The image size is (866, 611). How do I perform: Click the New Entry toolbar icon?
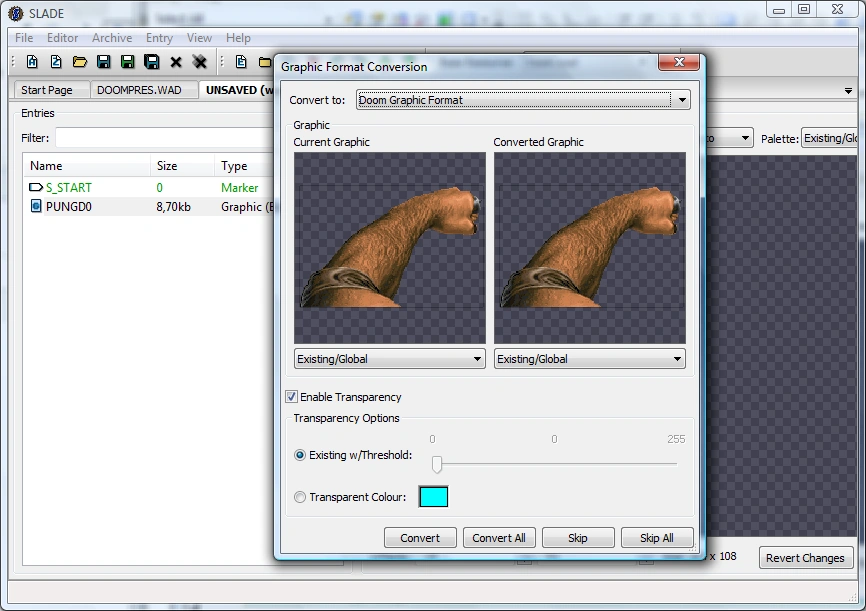pos(241,62)
